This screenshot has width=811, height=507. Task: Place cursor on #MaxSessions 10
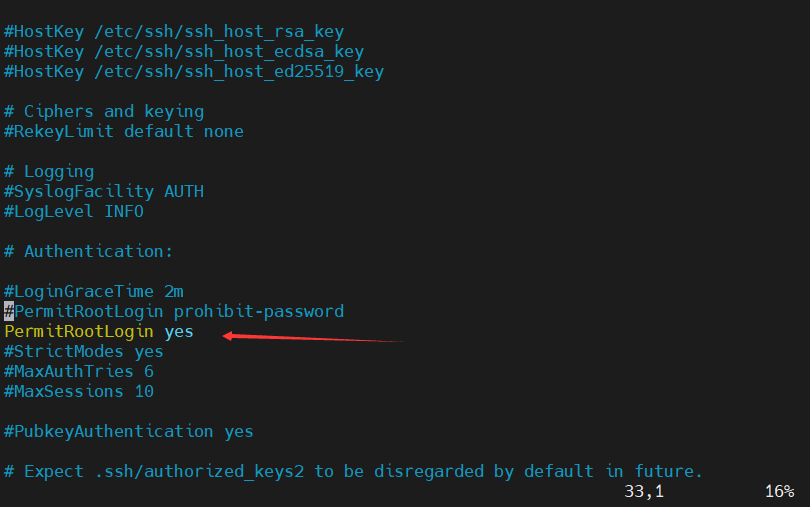coord(79,391)
